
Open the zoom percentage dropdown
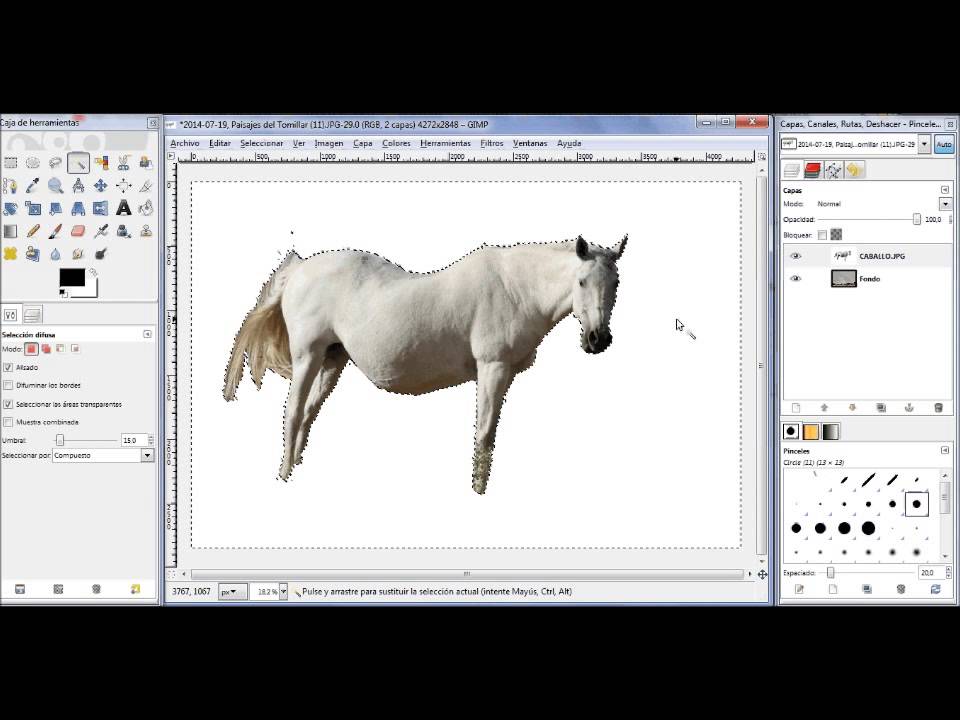pos(283,591)
